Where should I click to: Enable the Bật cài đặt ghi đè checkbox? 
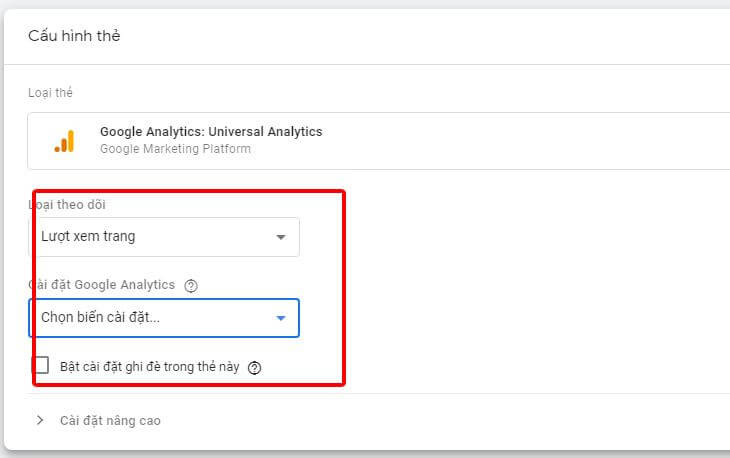coord(40,365)
